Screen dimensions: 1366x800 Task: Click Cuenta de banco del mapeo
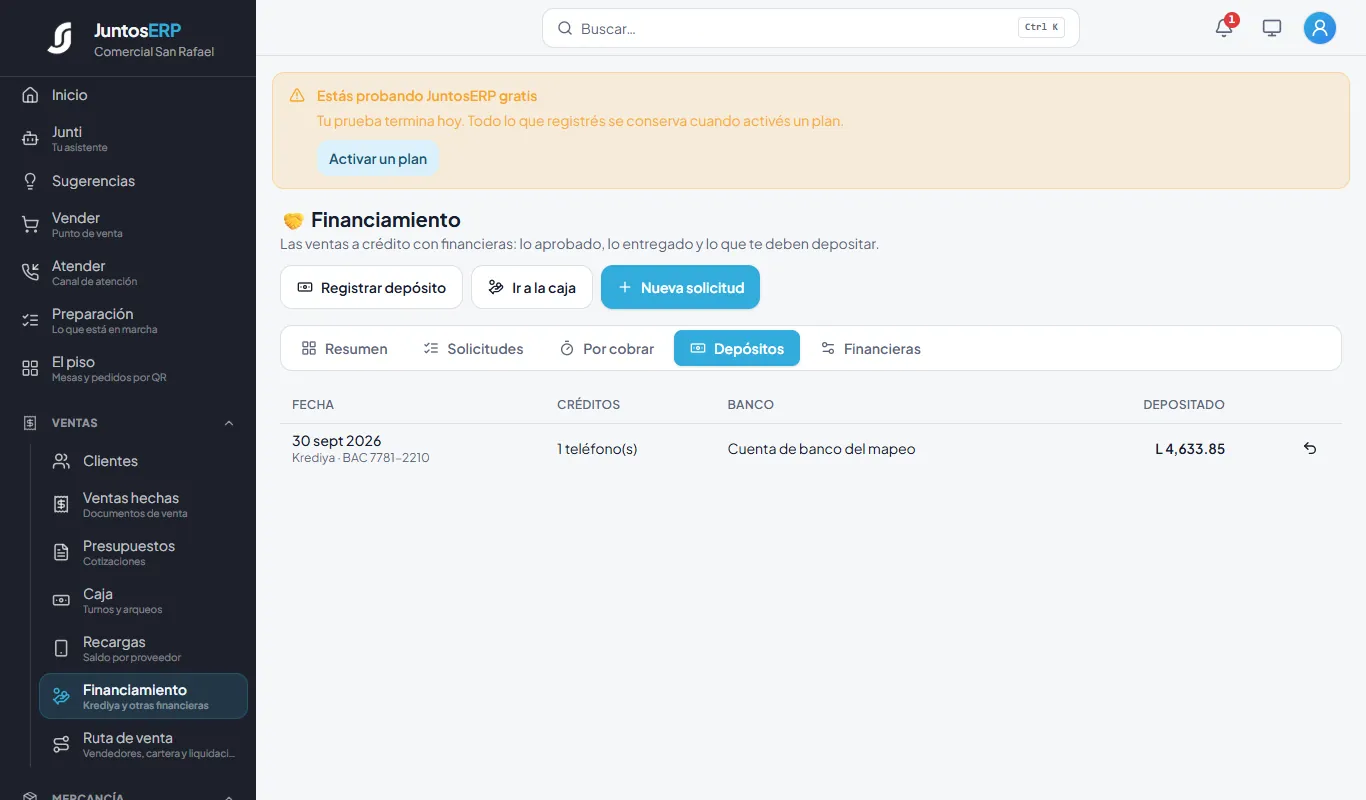coord(821,449)
